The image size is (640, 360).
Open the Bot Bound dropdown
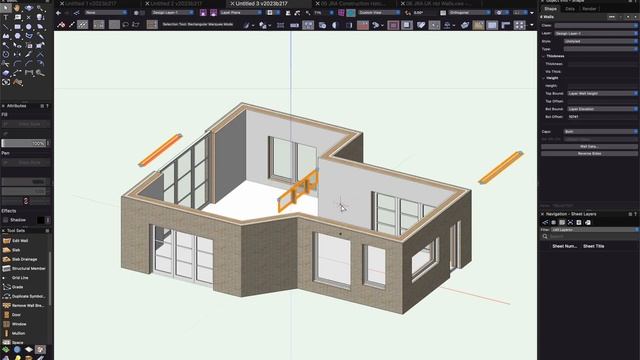[x=602, y=109]
